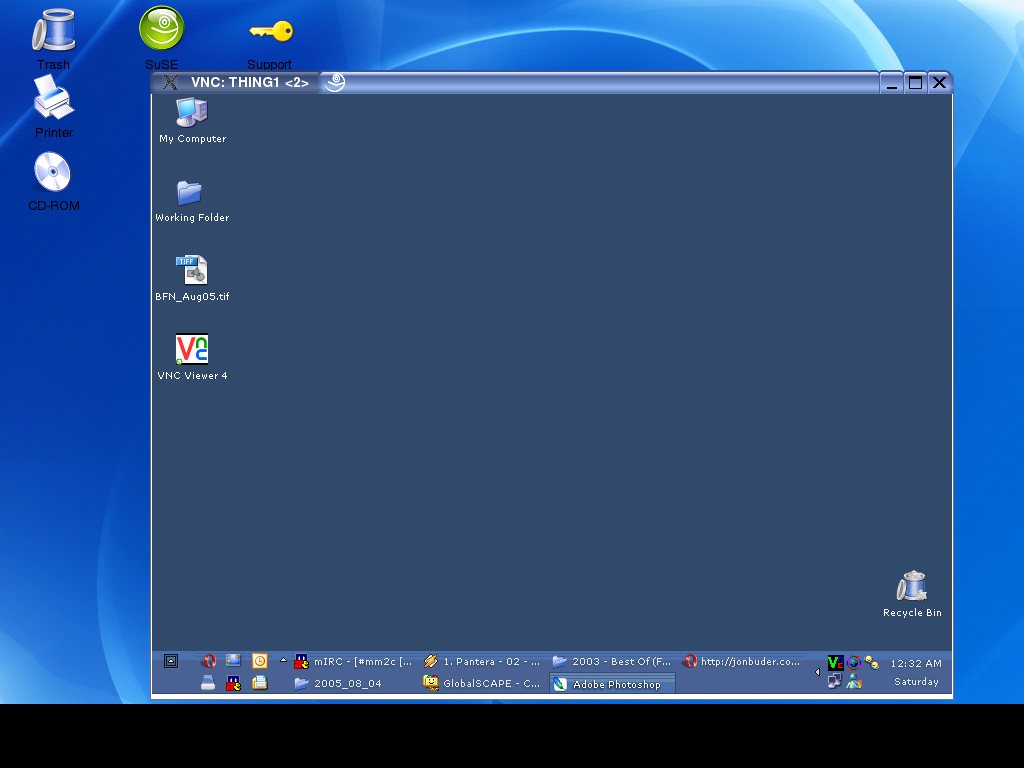Select the BFN_Aug05.tif file icon

(x=191, y=271)
